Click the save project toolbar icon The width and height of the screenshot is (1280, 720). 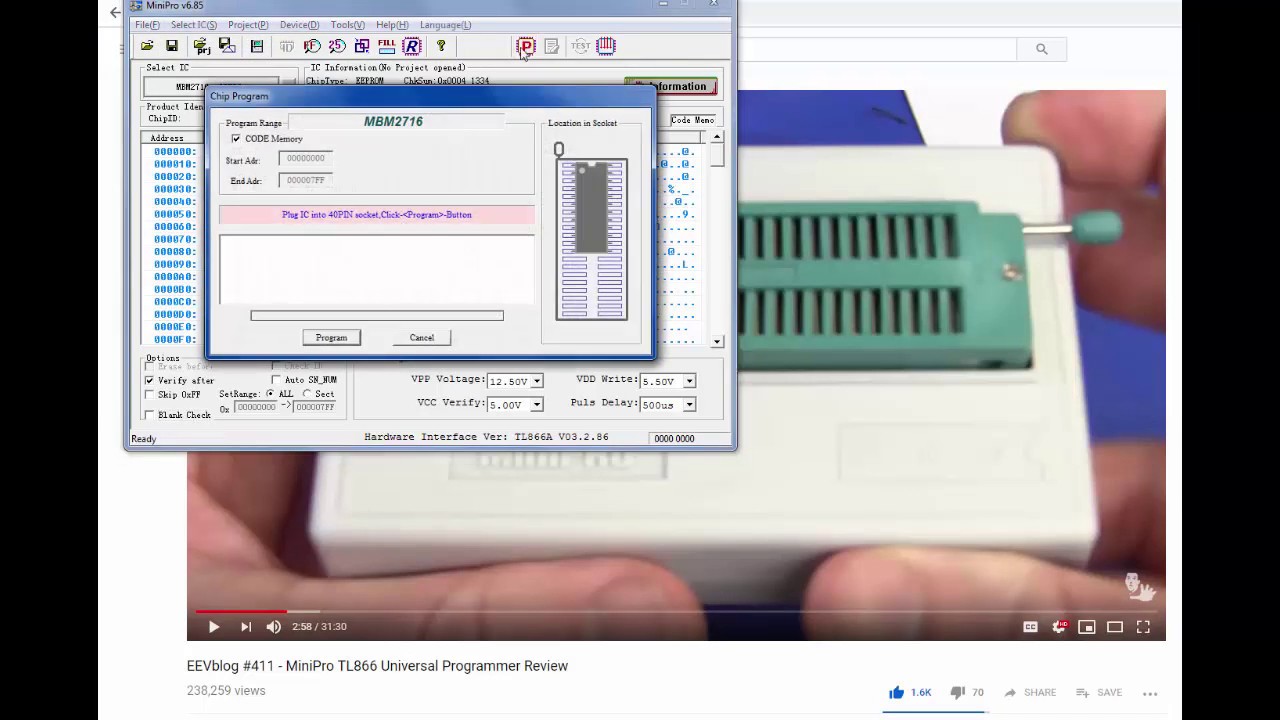[227, 46]
